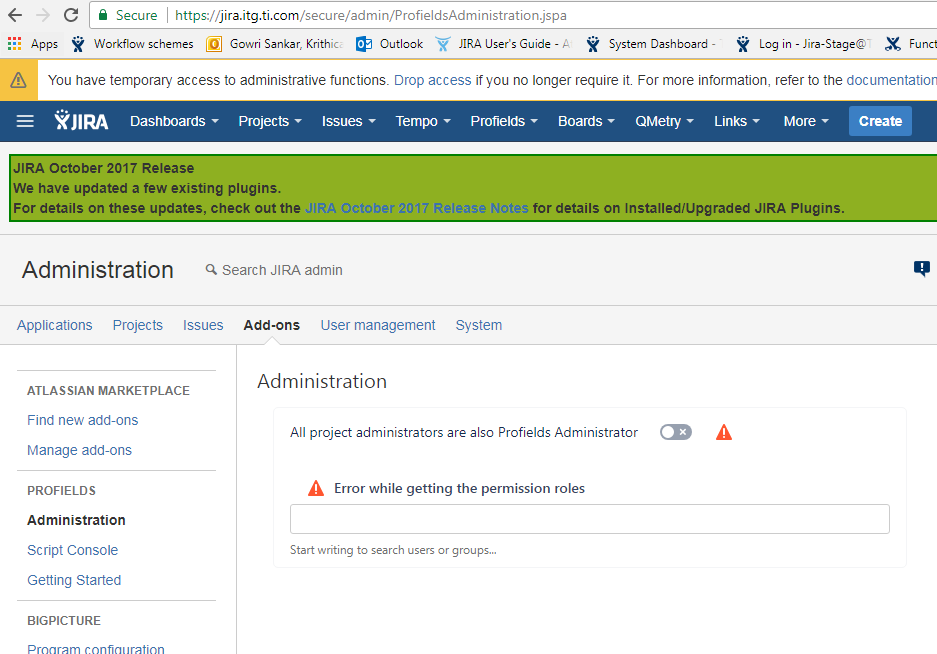Image resolution: width=937 pixels, height=654 pixels.
Task: Open the Getting Started sidebar link
Action: tap(74, 580)
